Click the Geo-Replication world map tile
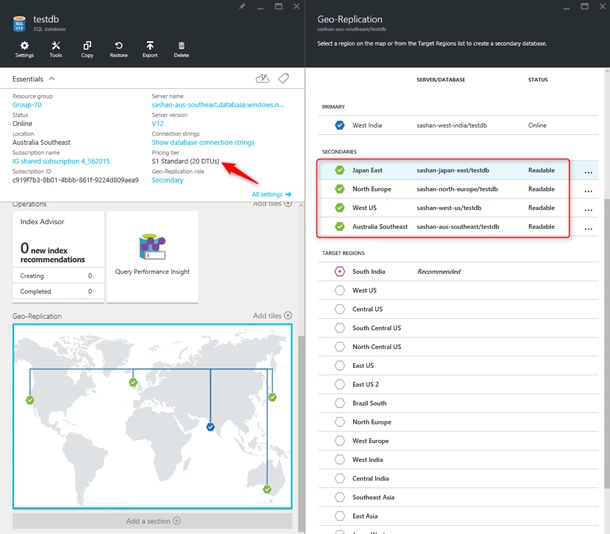The width and height of the screenshot is (610, 534). point(152,417)
